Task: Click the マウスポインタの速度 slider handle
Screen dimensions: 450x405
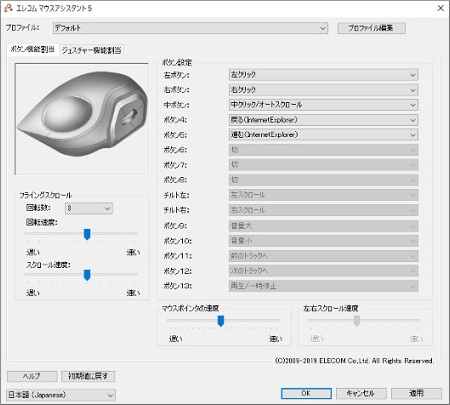Action: point(221,321)
